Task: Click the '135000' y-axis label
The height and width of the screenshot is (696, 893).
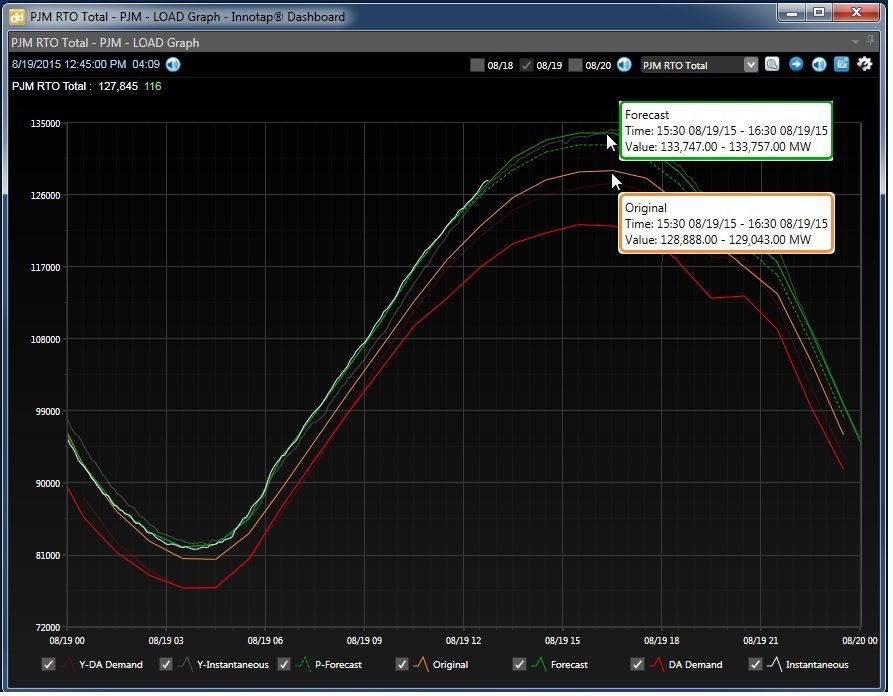Action: [45, 124]
